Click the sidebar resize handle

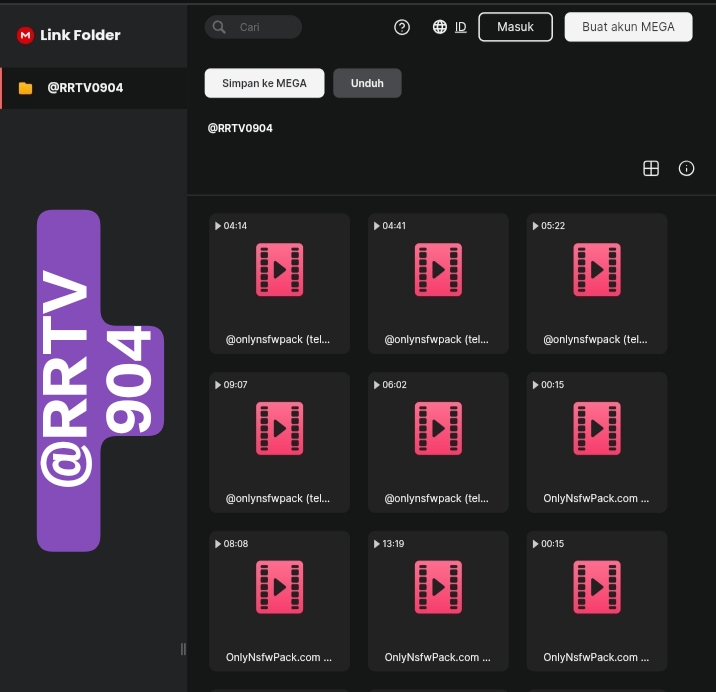183,649
